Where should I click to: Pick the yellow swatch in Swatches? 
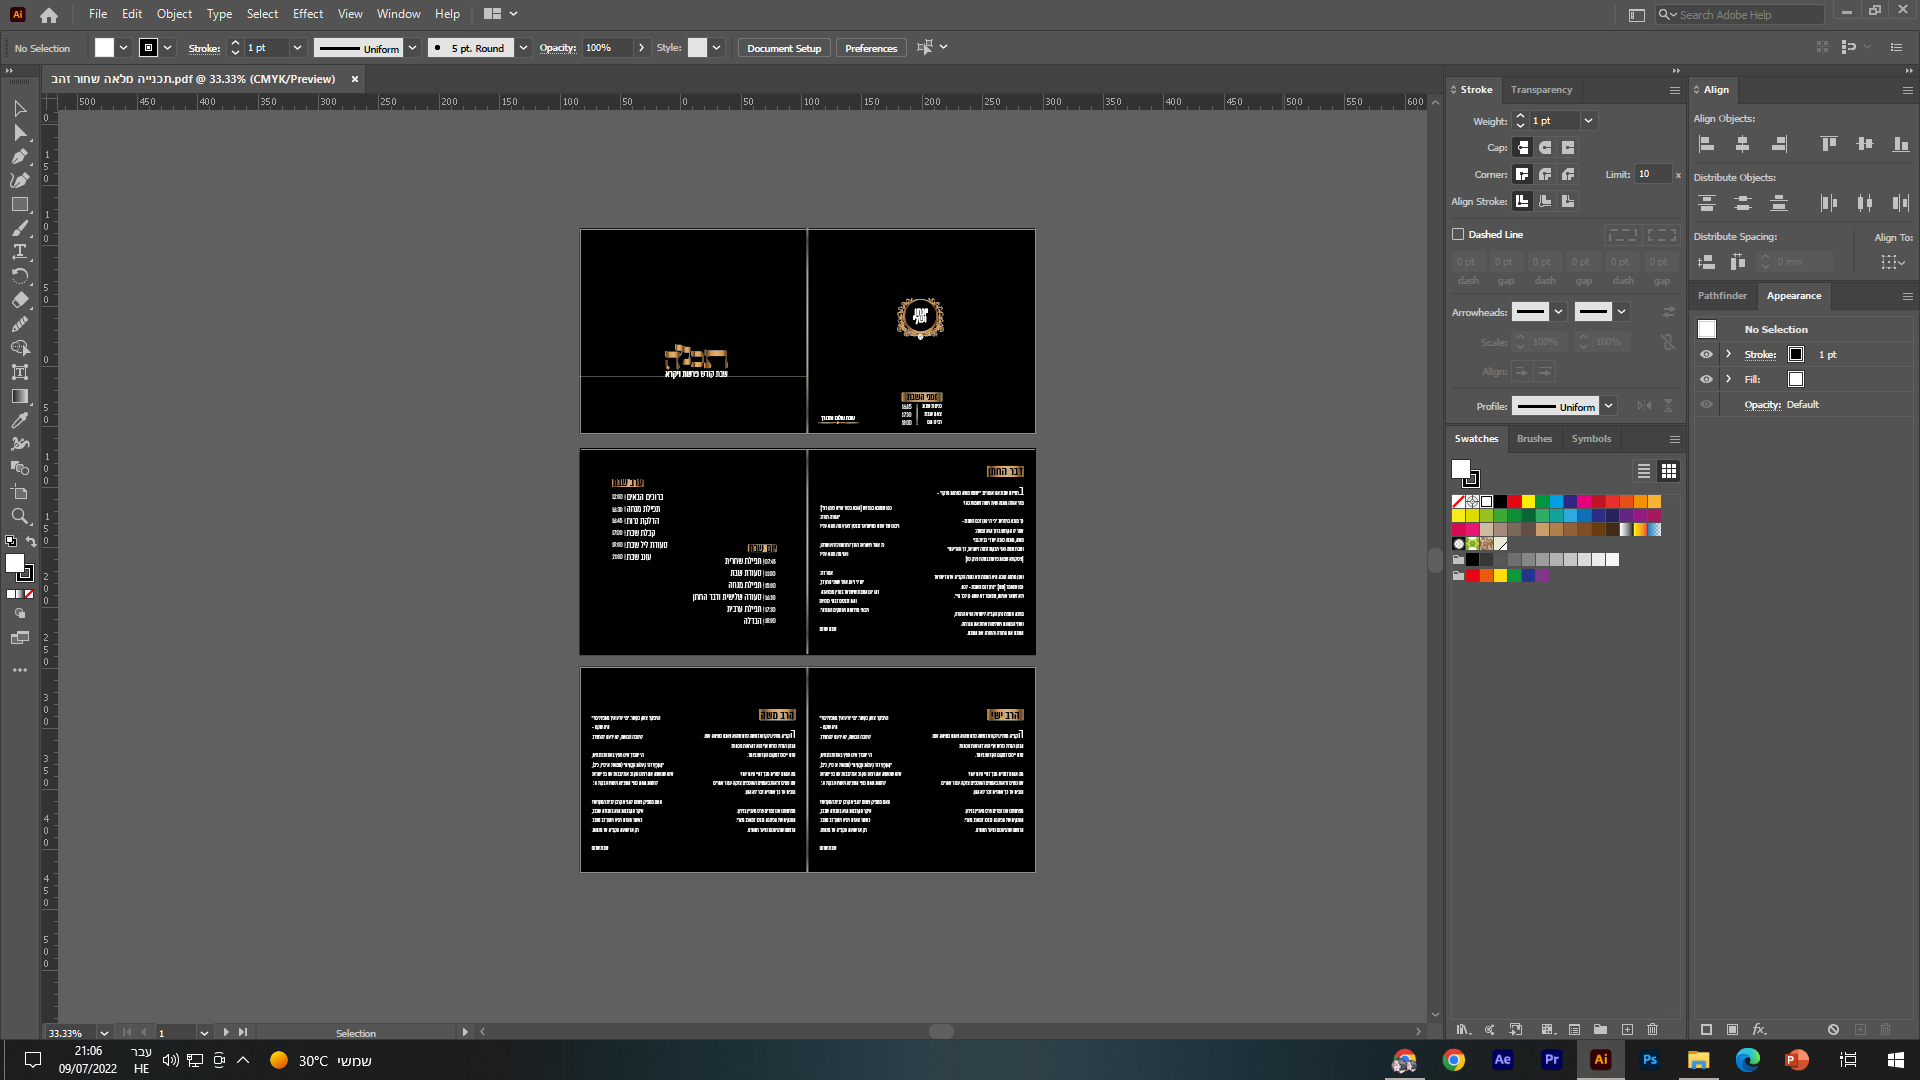click(x=1528, y=502)
